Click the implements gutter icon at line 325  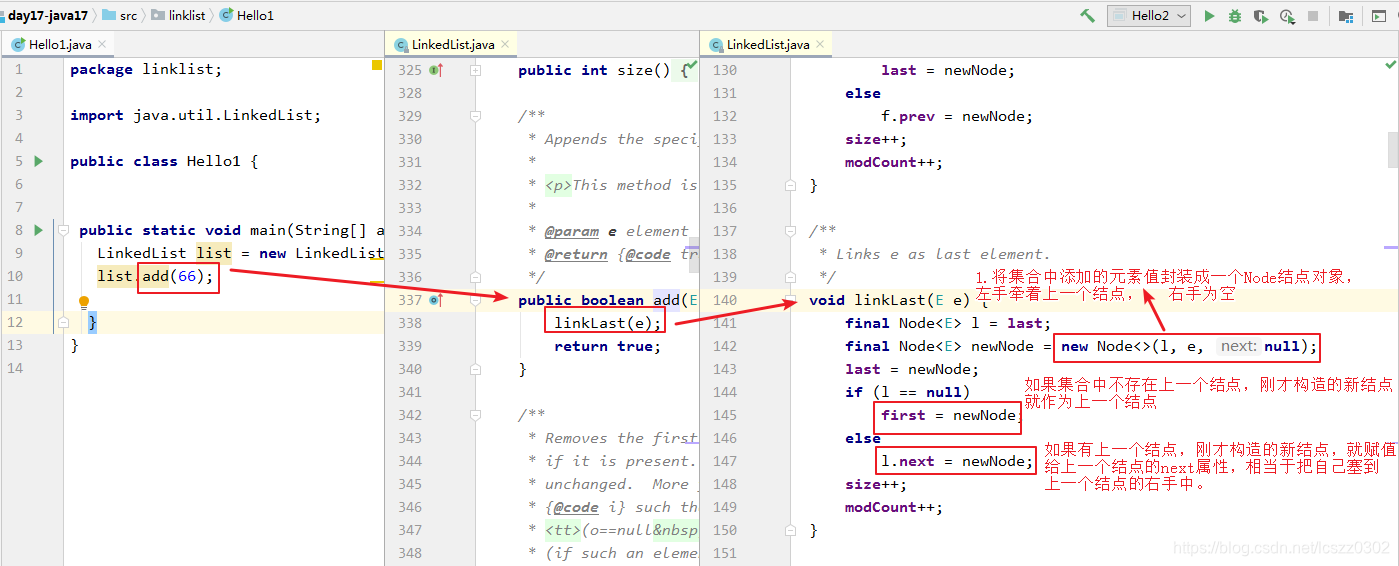[x=435, y=70]
